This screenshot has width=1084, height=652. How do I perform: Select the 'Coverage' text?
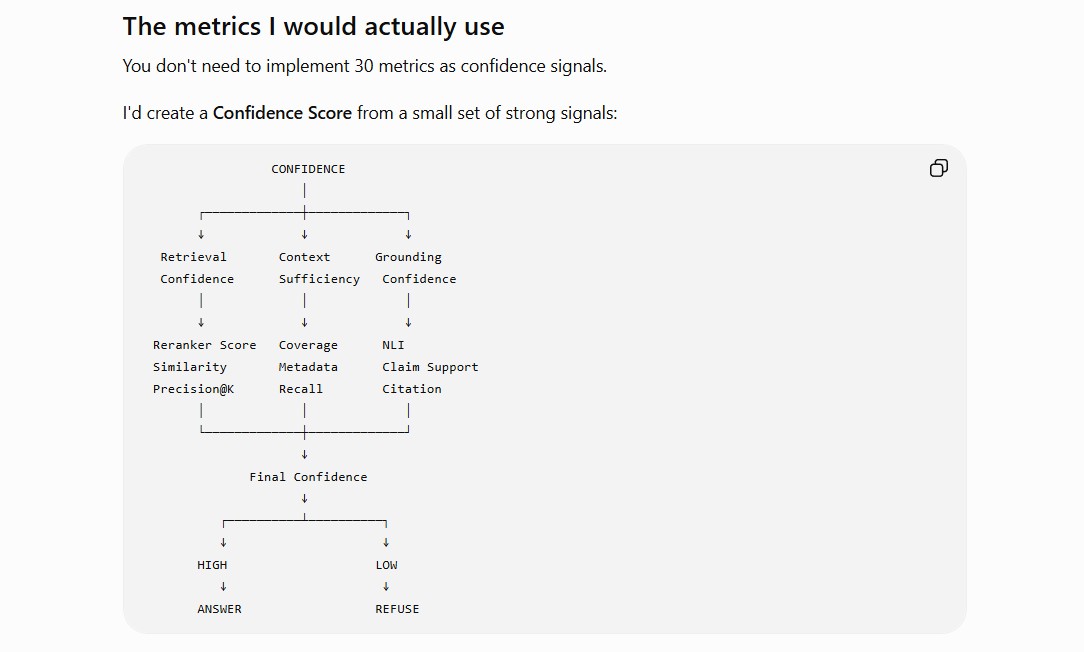point(308,345)
